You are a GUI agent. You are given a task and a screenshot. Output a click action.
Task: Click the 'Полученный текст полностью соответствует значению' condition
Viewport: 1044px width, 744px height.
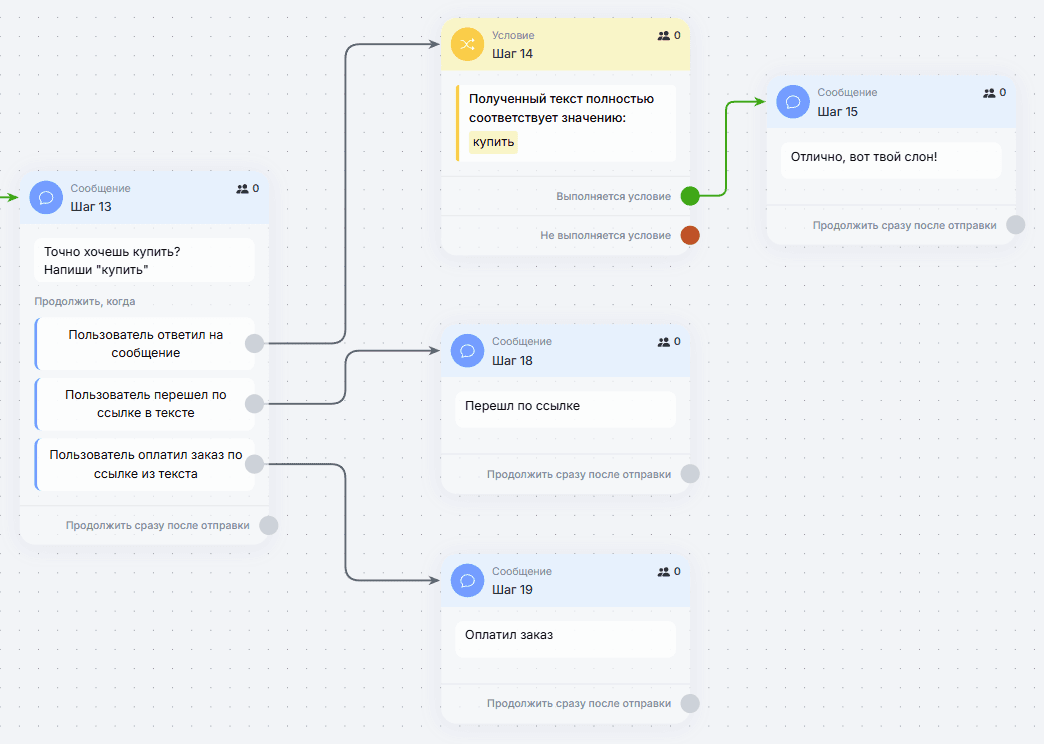pyautogui.click(x=566, y=123)
